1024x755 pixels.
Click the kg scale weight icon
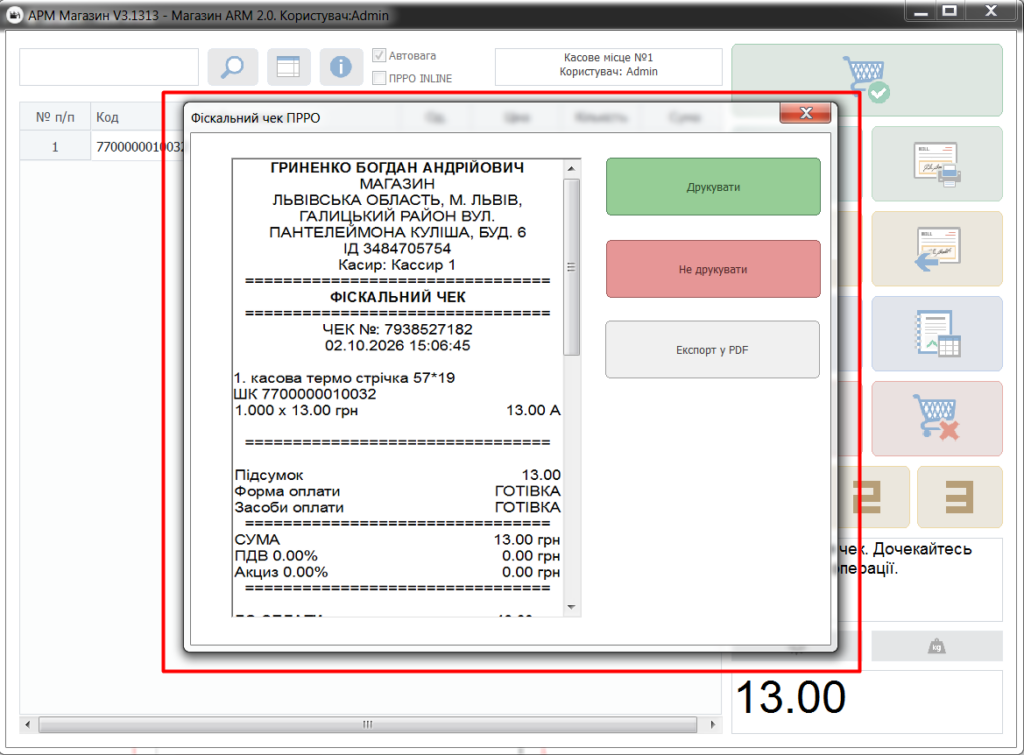point(936,647)
